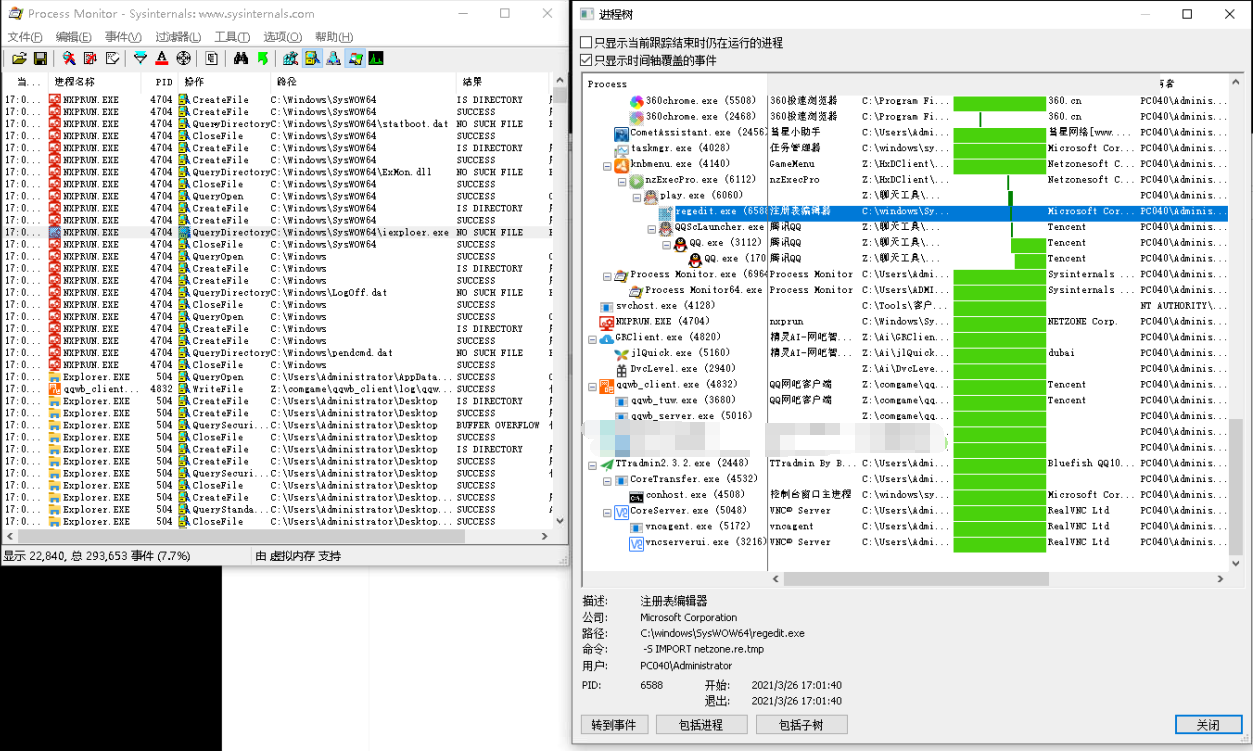Collapse the TTradmin2.3.2.exe node
This screenshot has width=1253, height=751.
[592, 464]
